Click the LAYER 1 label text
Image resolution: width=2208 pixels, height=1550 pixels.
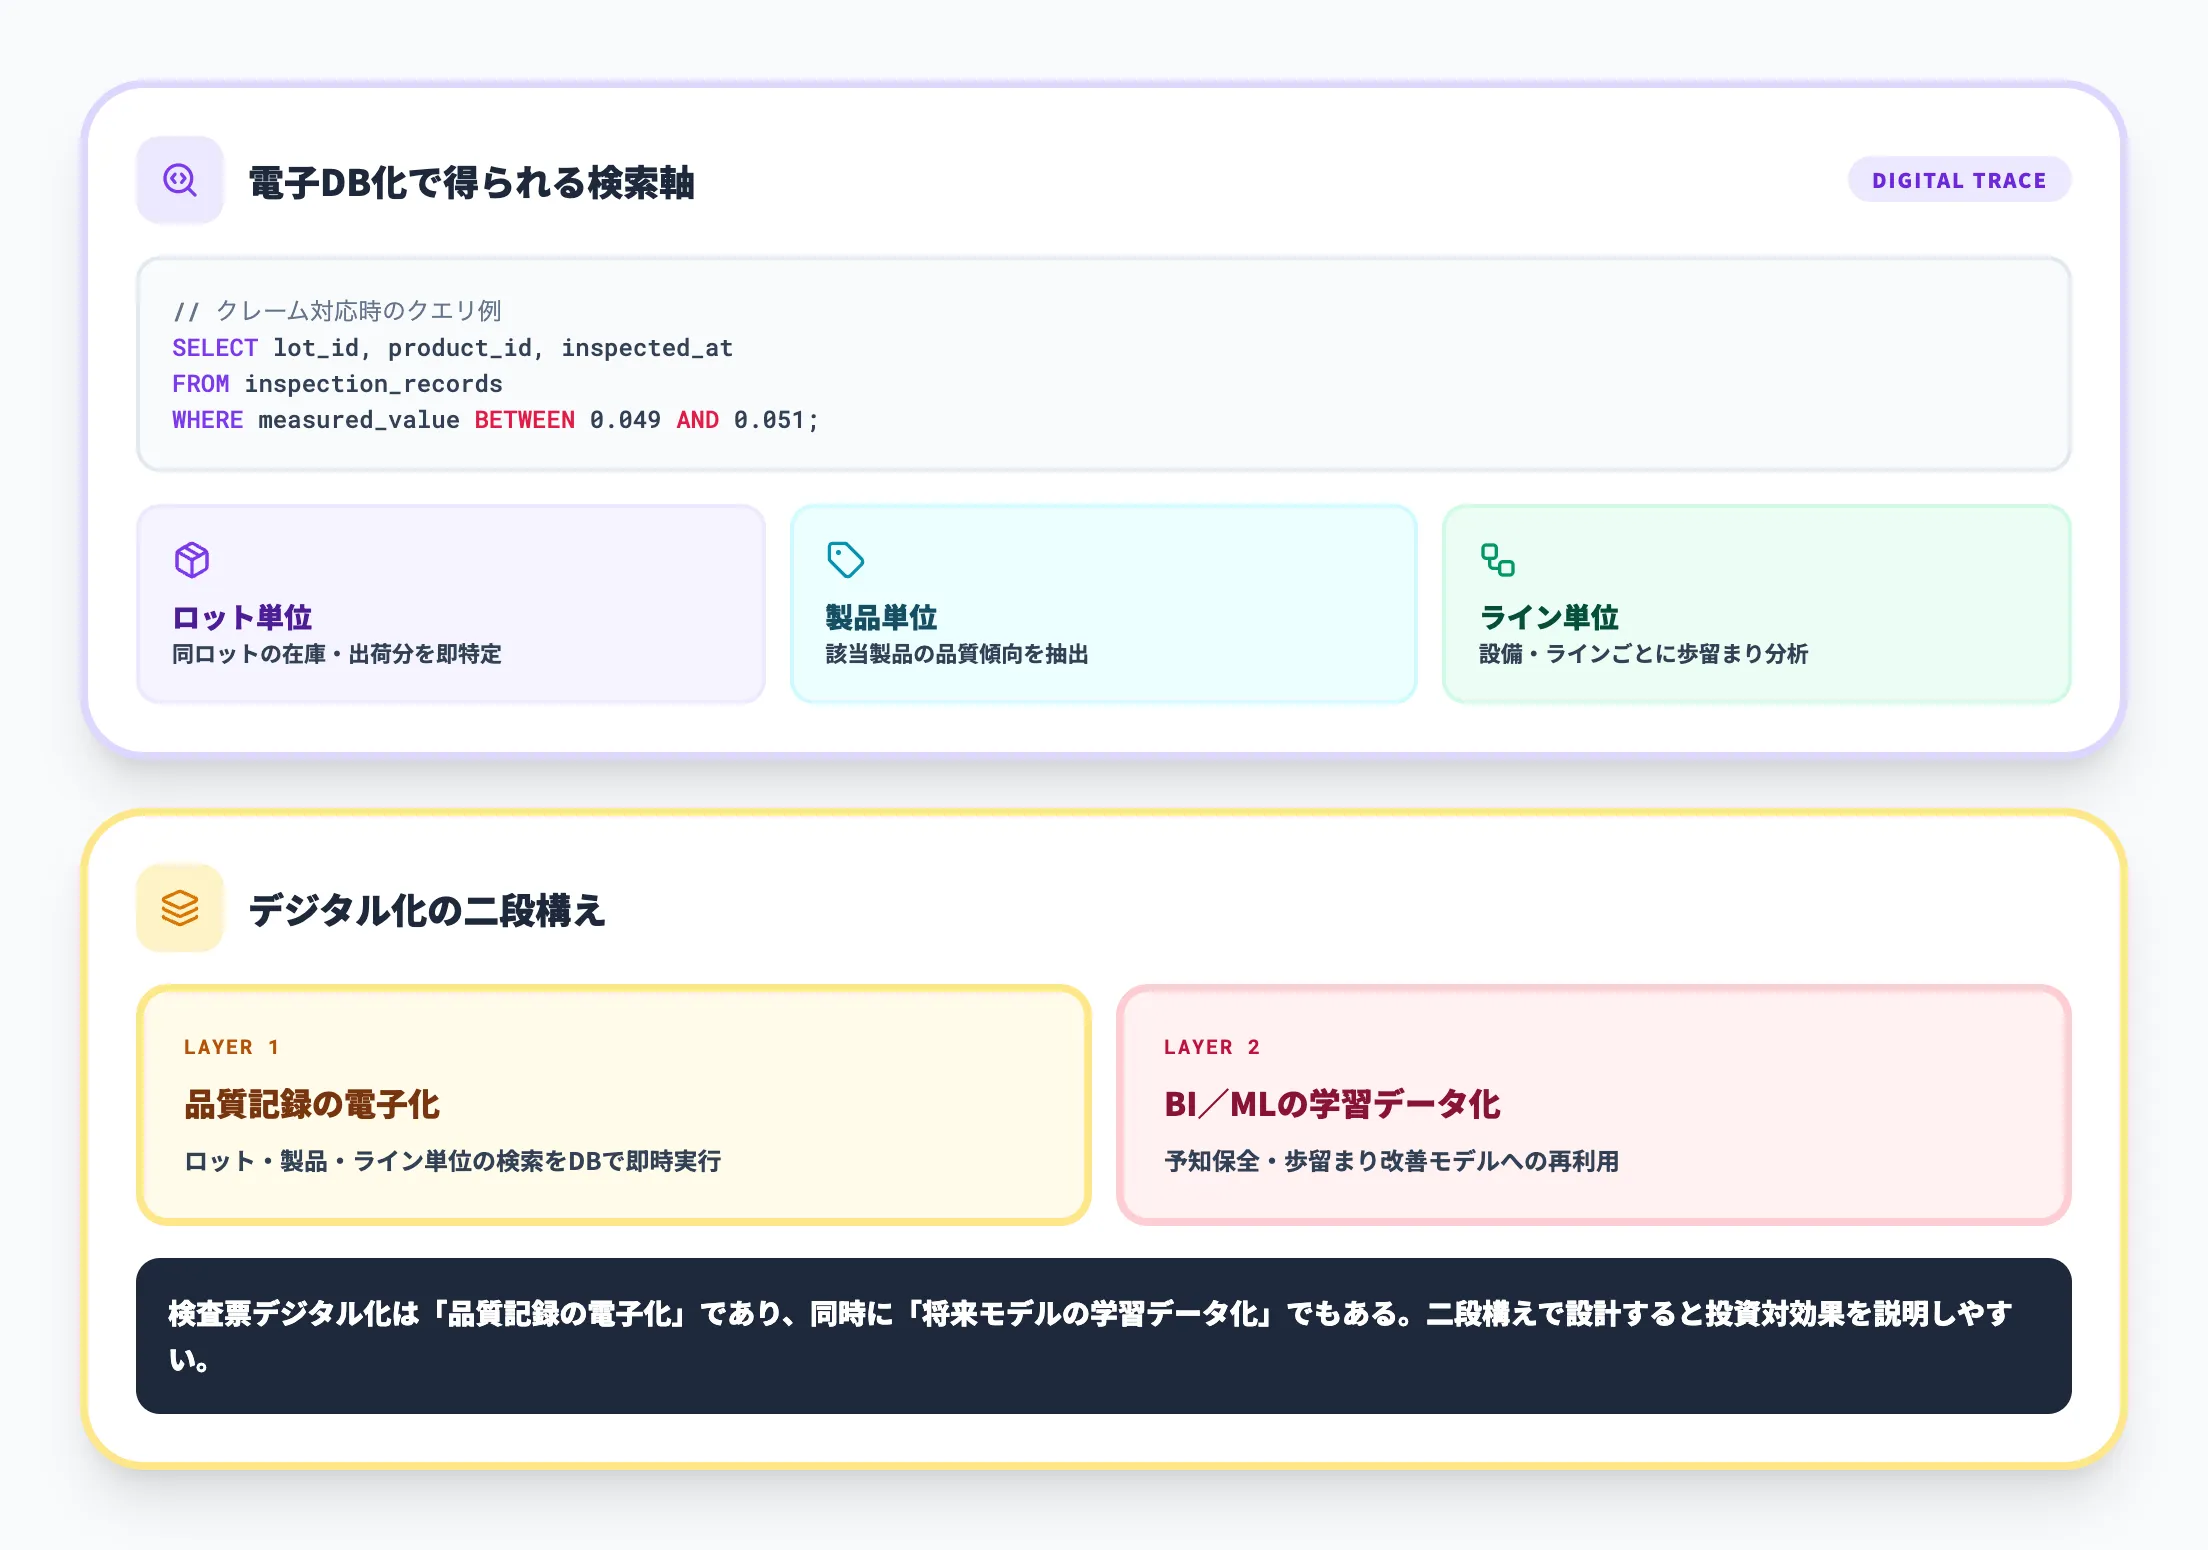click(230, 1046)
